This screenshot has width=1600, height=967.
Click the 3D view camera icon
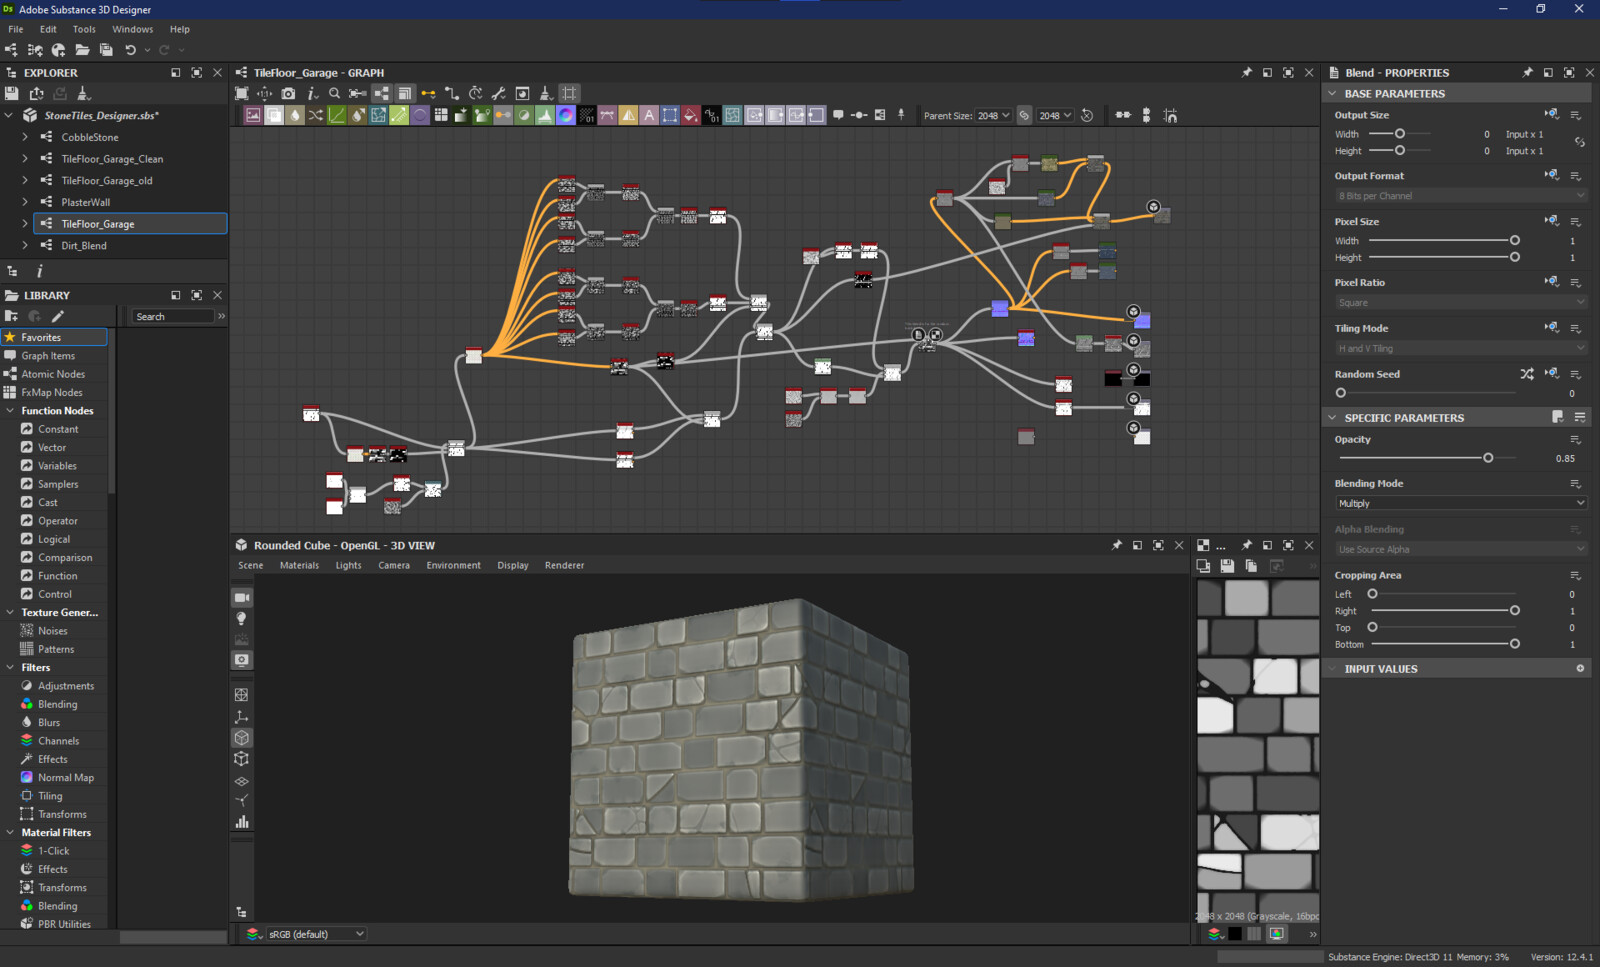click(x=242, y=597)
